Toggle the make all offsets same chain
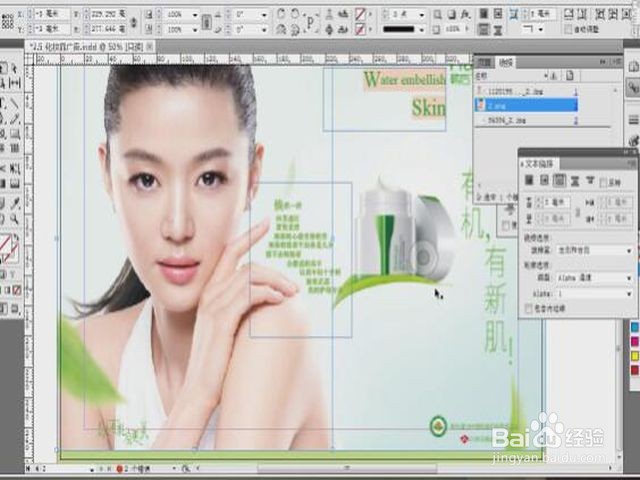This screenshot has width=640, height=480. [x=577, y=211]
